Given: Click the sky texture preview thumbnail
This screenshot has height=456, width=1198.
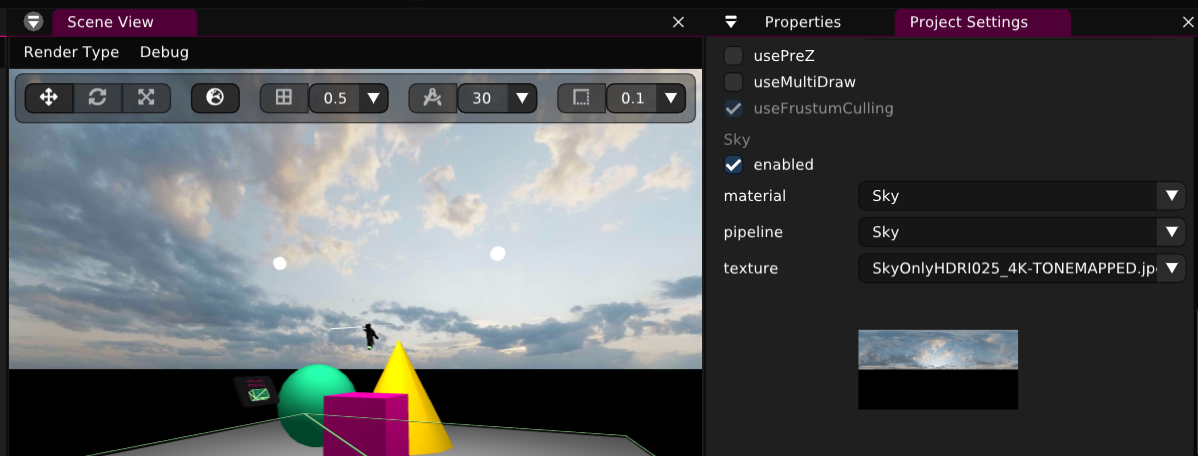Looking at the screenshot, I should point(937,369).
